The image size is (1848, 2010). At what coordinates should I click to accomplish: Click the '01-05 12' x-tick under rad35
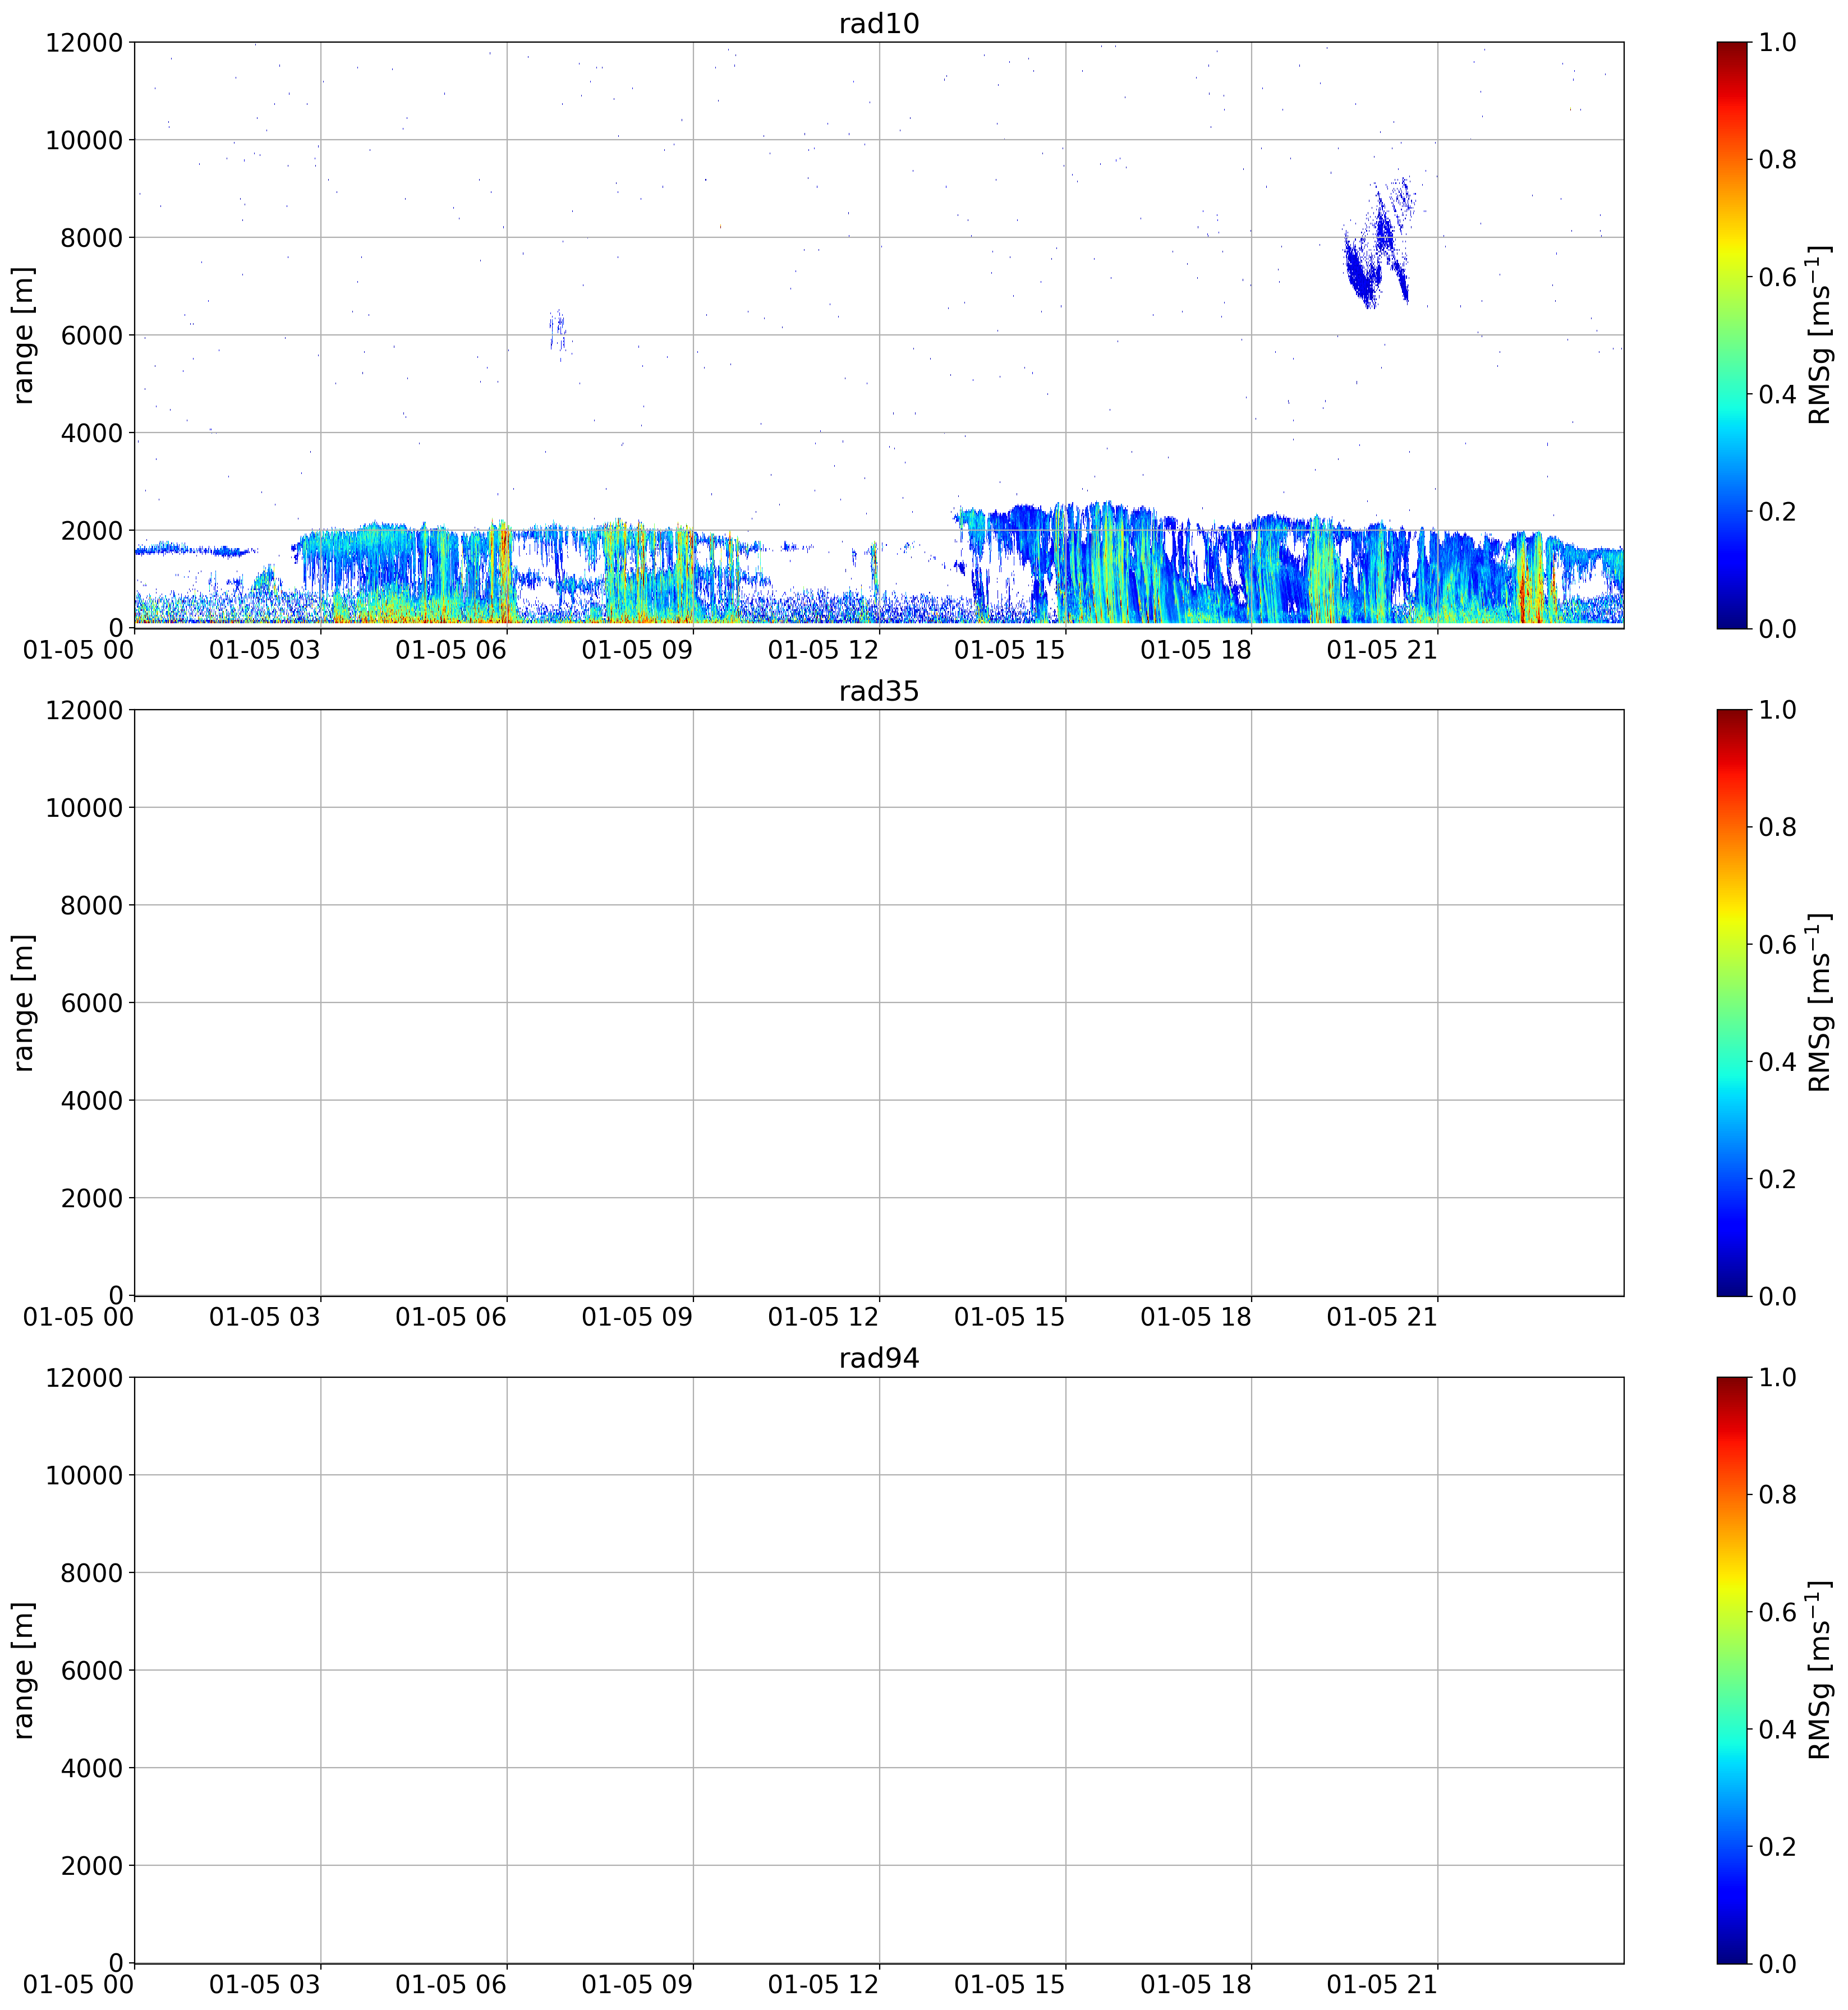point(823,1317)
